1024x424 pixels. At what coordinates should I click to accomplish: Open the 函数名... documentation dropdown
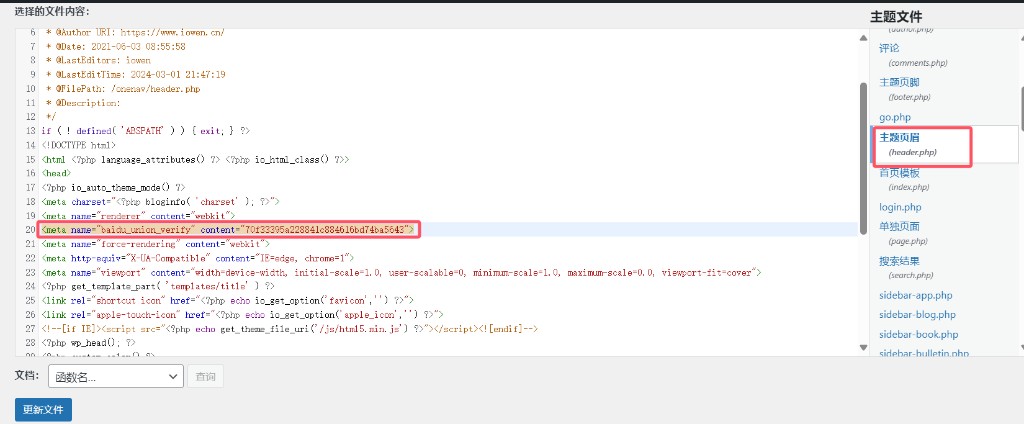pos(116,376)
